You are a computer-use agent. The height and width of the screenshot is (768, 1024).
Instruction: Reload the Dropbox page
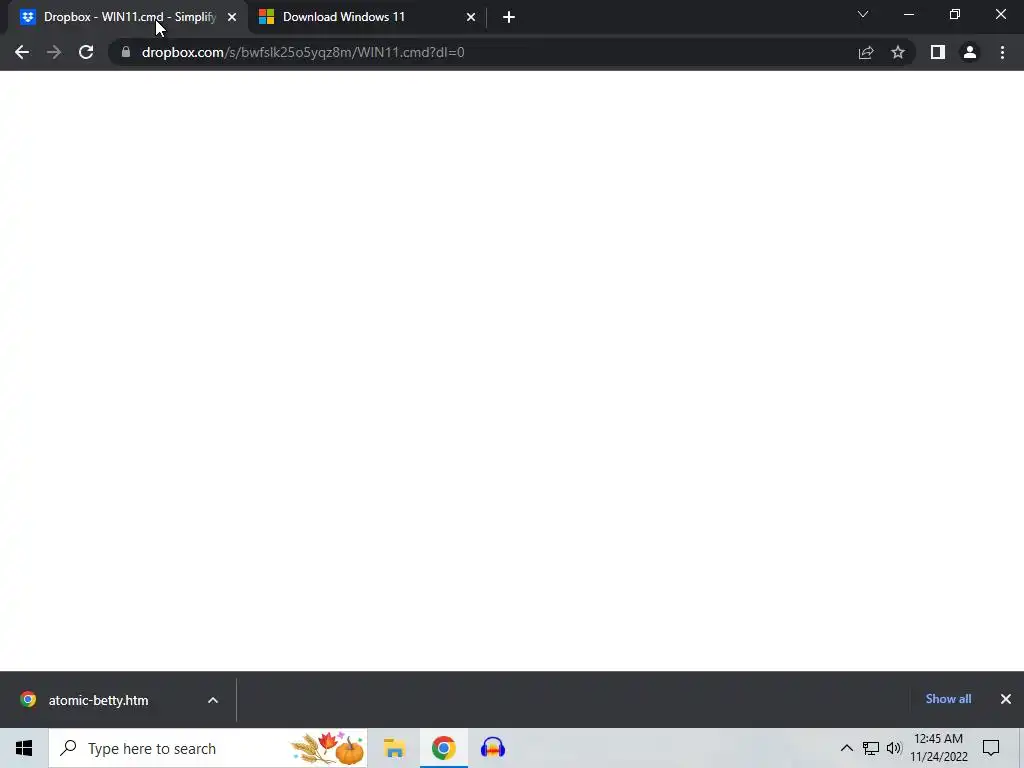(86, 52)
